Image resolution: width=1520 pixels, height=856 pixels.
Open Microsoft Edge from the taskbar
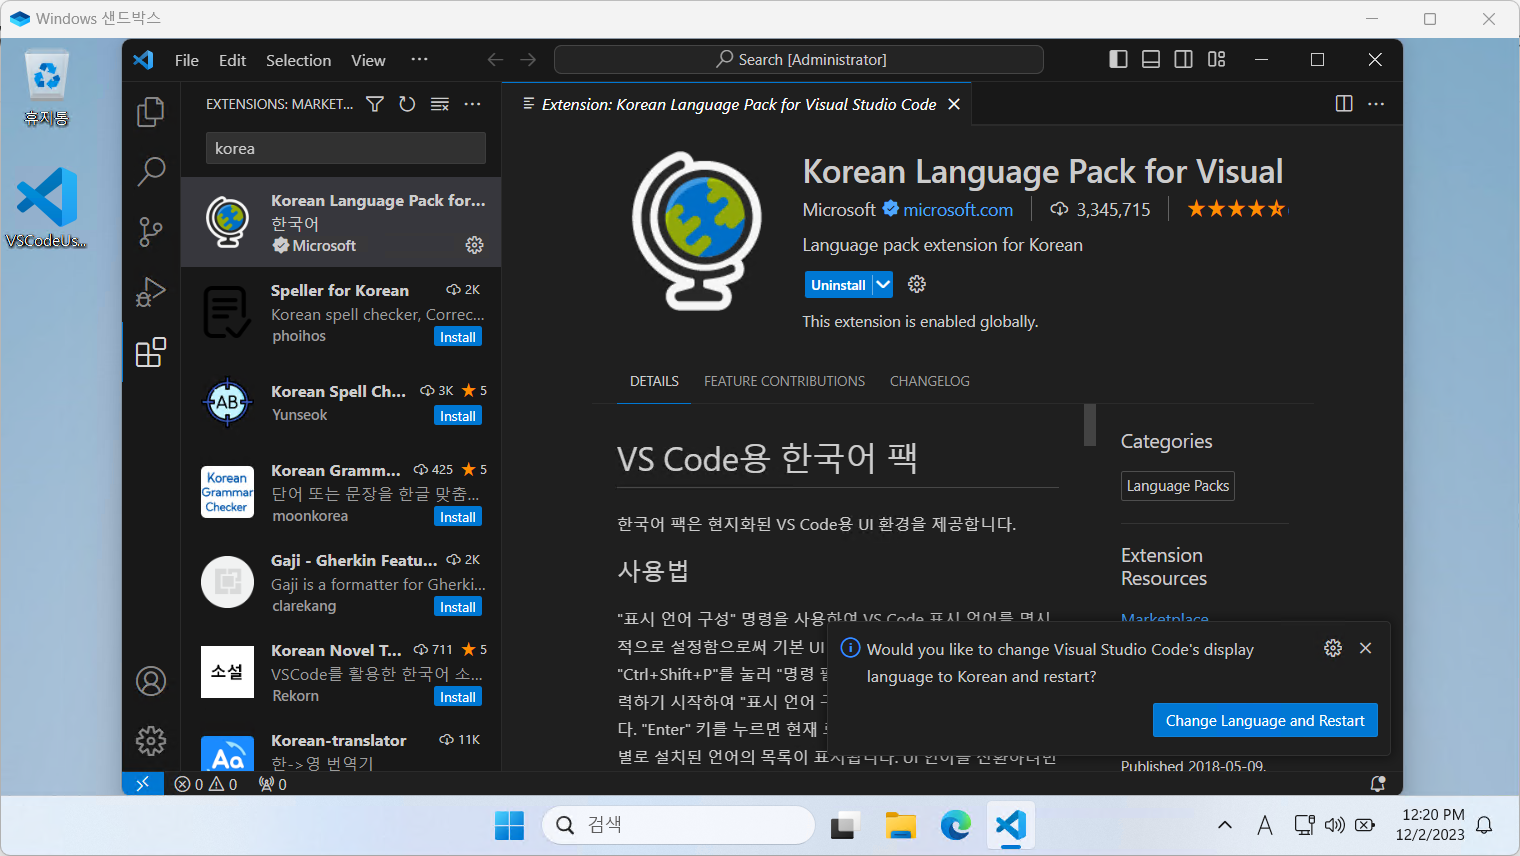[956, 825]
